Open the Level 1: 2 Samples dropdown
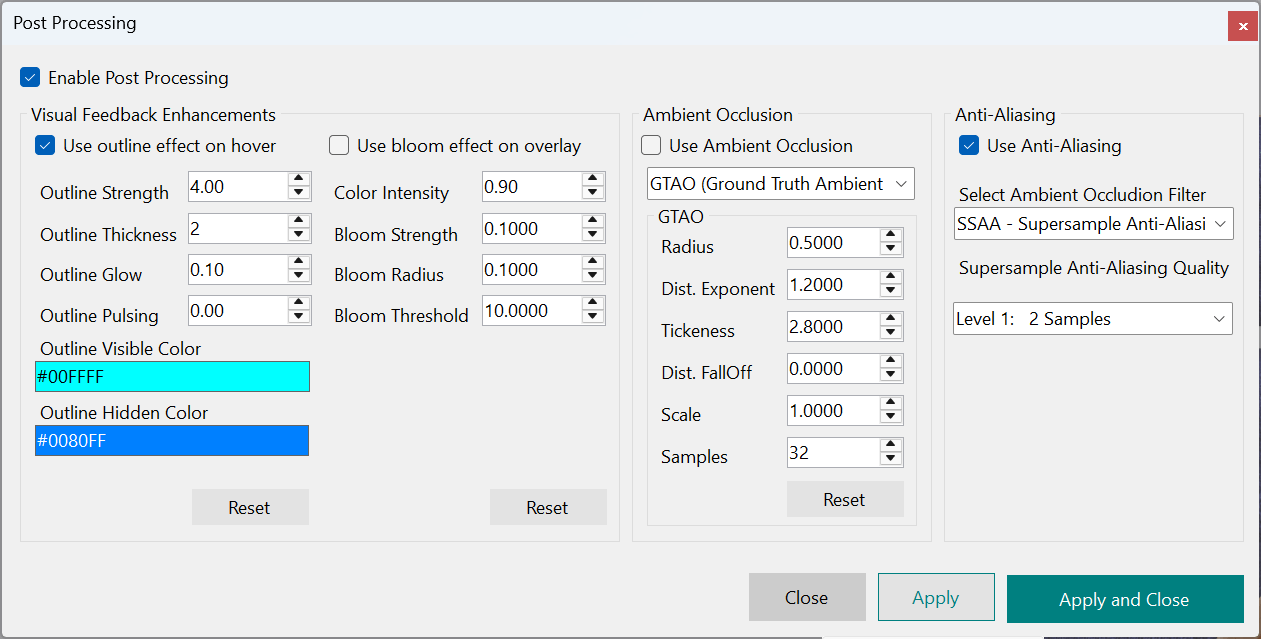The image size is (1261, 639). [1092, 319]
